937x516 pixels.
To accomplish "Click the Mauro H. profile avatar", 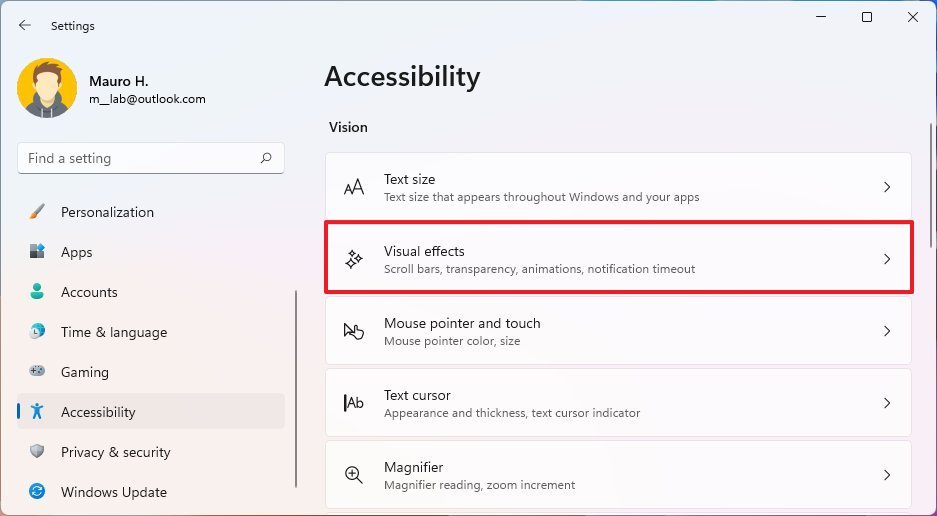I will pos(47,88).
